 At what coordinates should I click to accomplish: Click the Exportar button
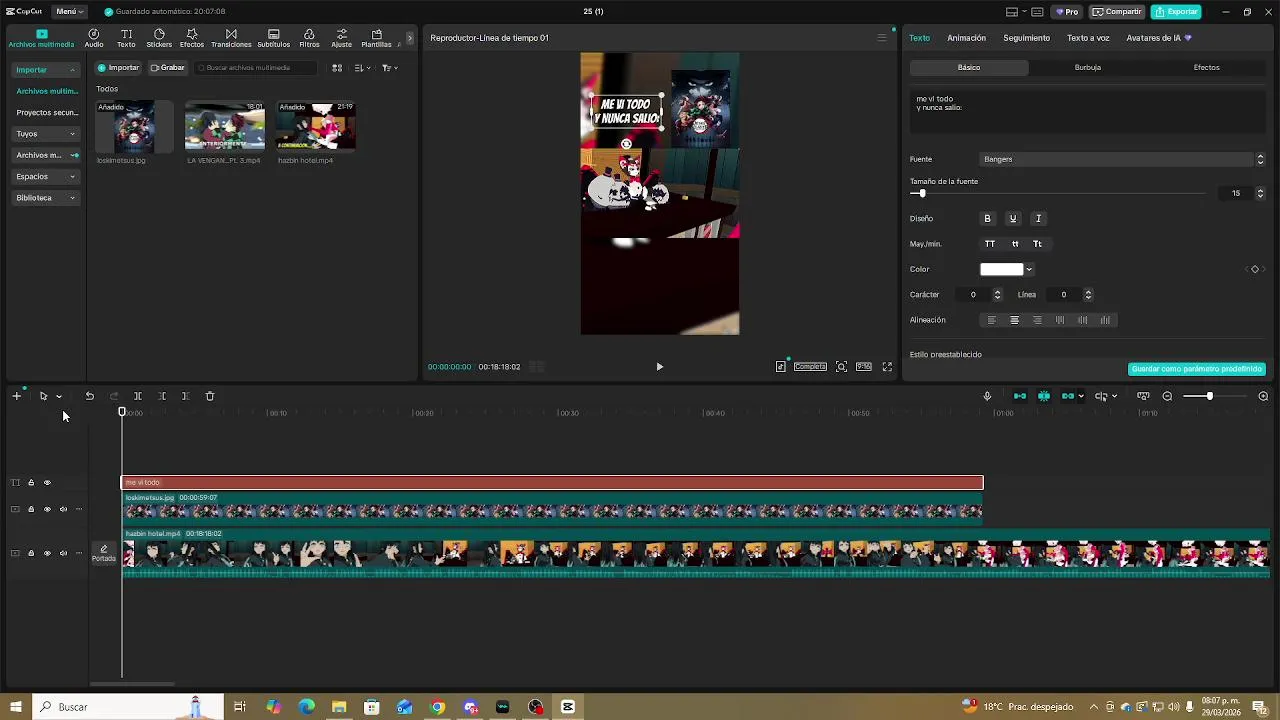(1175, 12)
